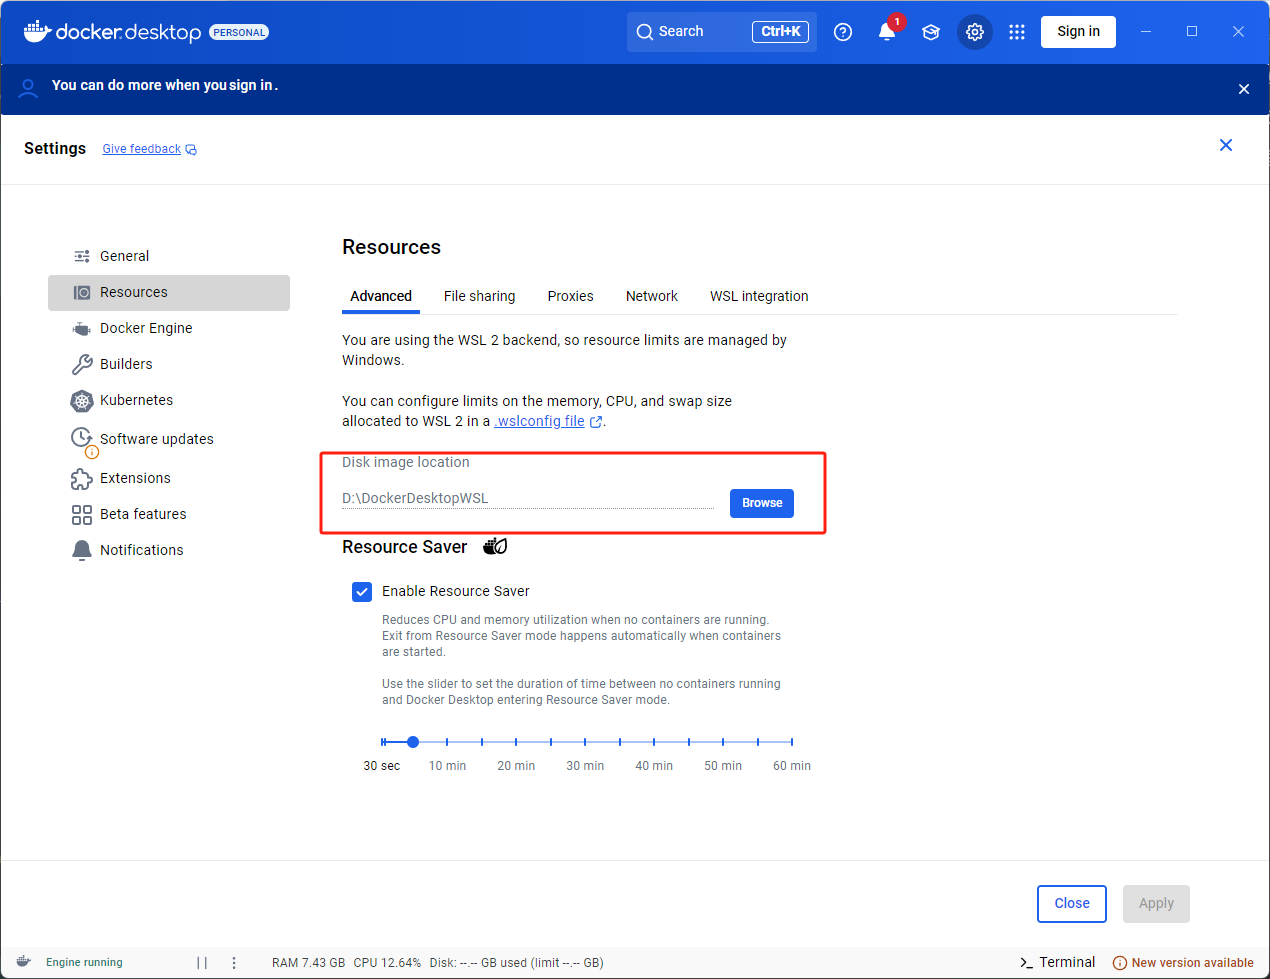1270x979 pixels.
Task: Click the Close button at bottom
Action: [1072, 904]
